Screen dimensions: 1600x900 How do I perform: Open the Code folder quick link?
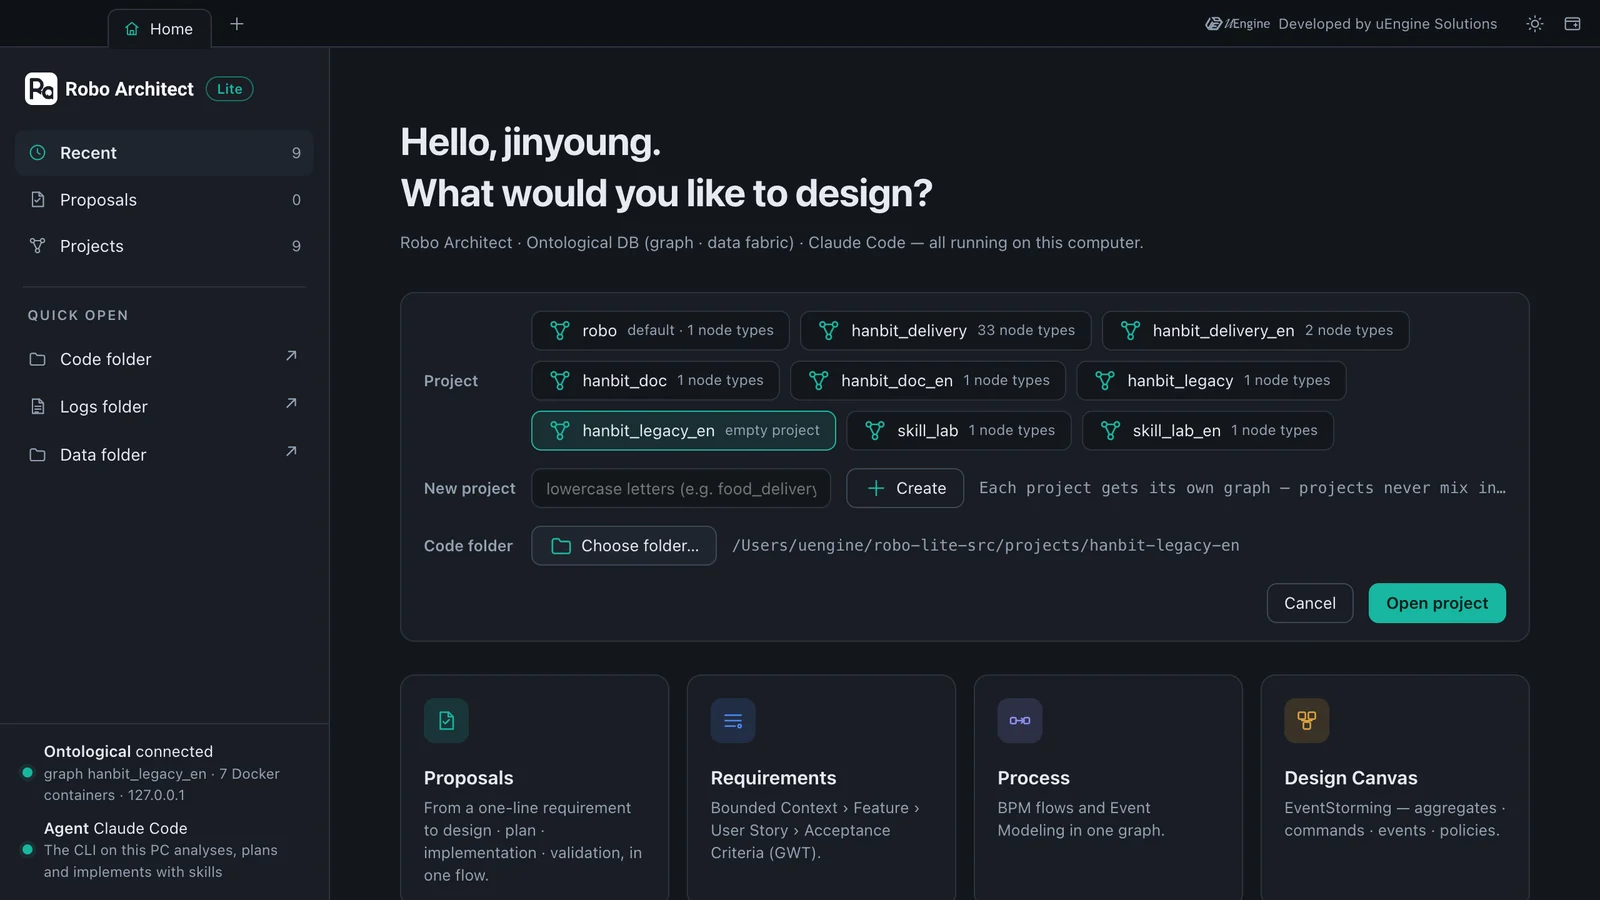(x=164, y=359)
